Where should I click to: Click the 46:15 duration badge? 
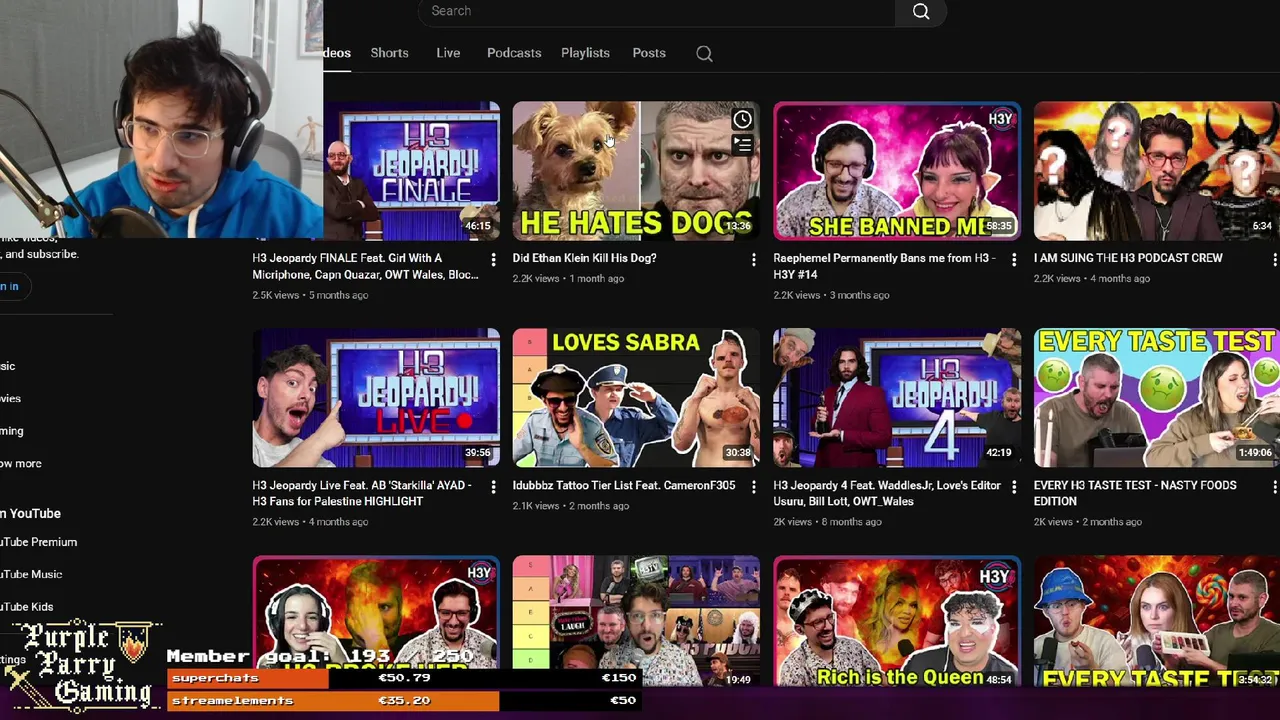coord(478,227)
